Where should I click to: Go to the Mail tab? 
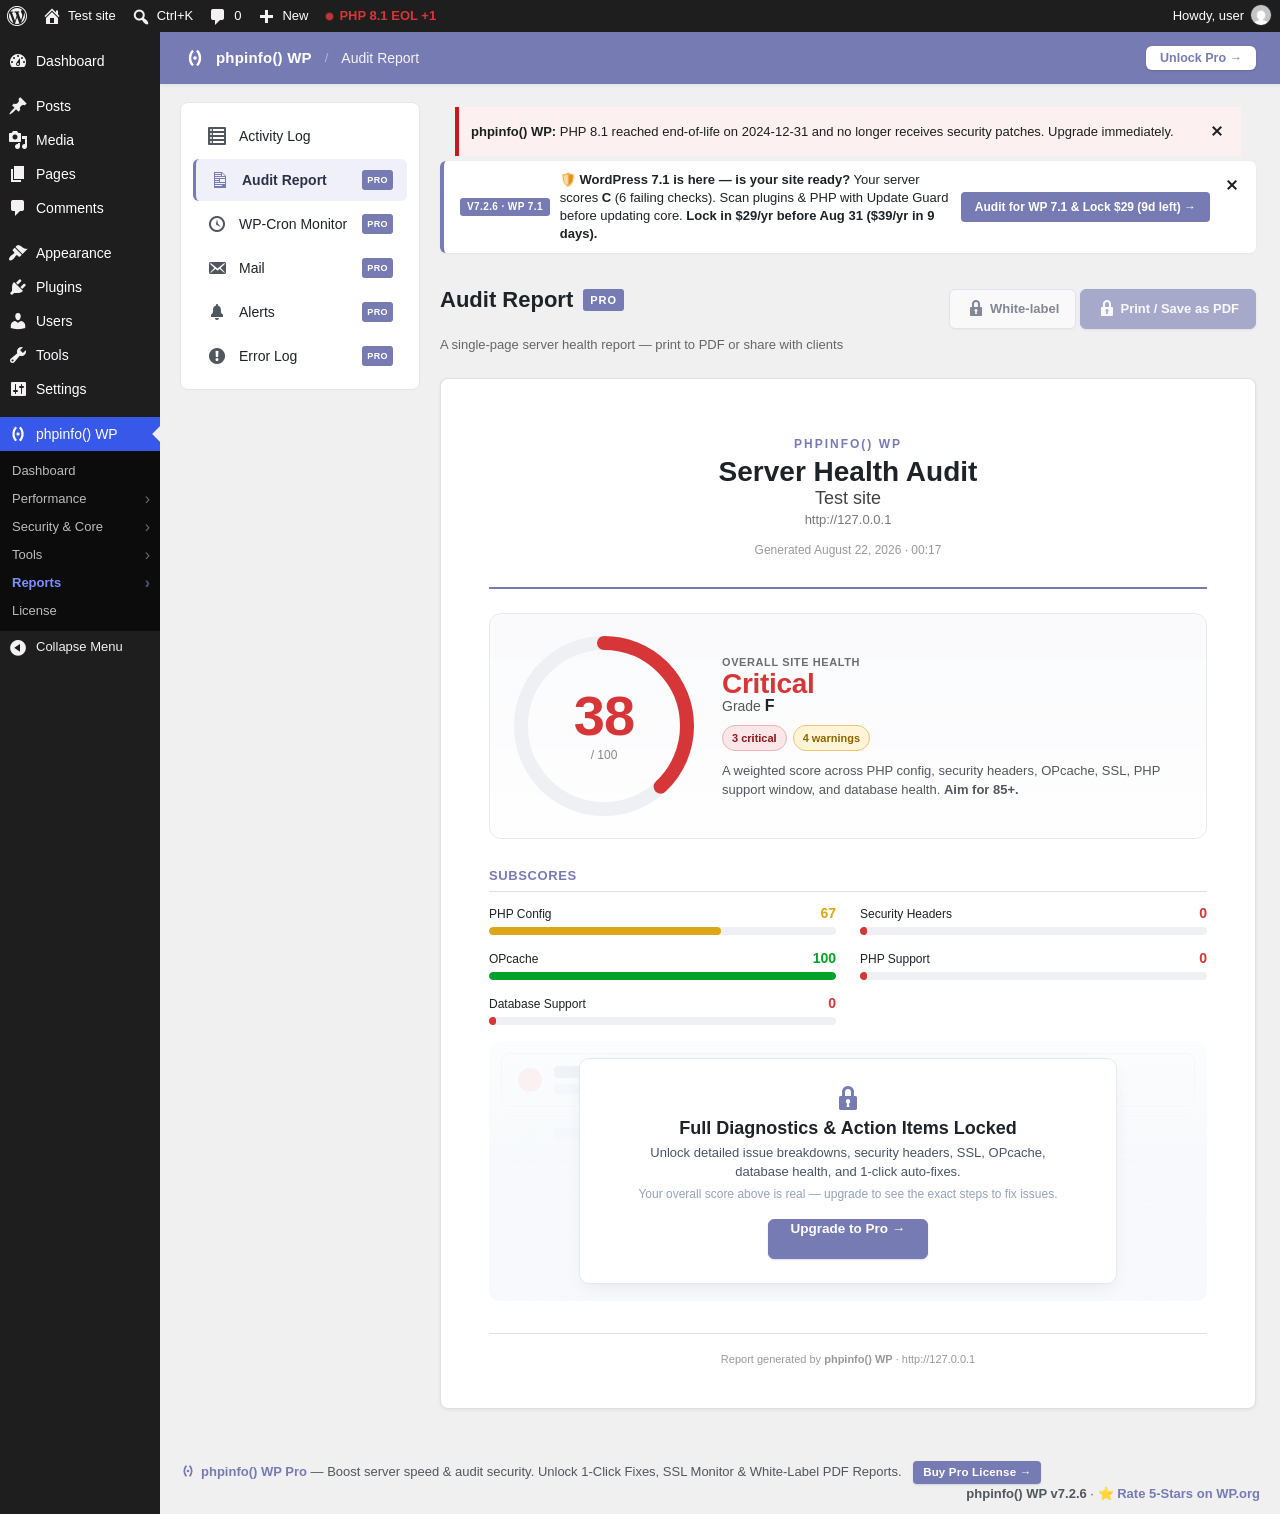pyautogui.click(x=300, y=268)
